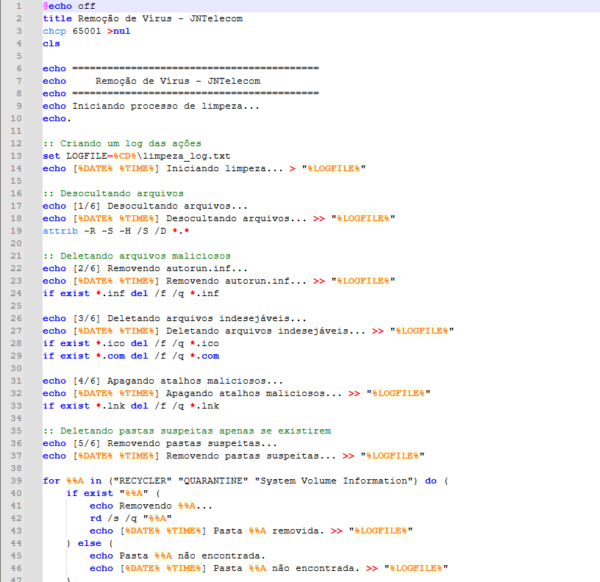Viewport: 600px width, 582px height.
Task: Click comment ':: Desocultando arquivos'
Action: 113,193
